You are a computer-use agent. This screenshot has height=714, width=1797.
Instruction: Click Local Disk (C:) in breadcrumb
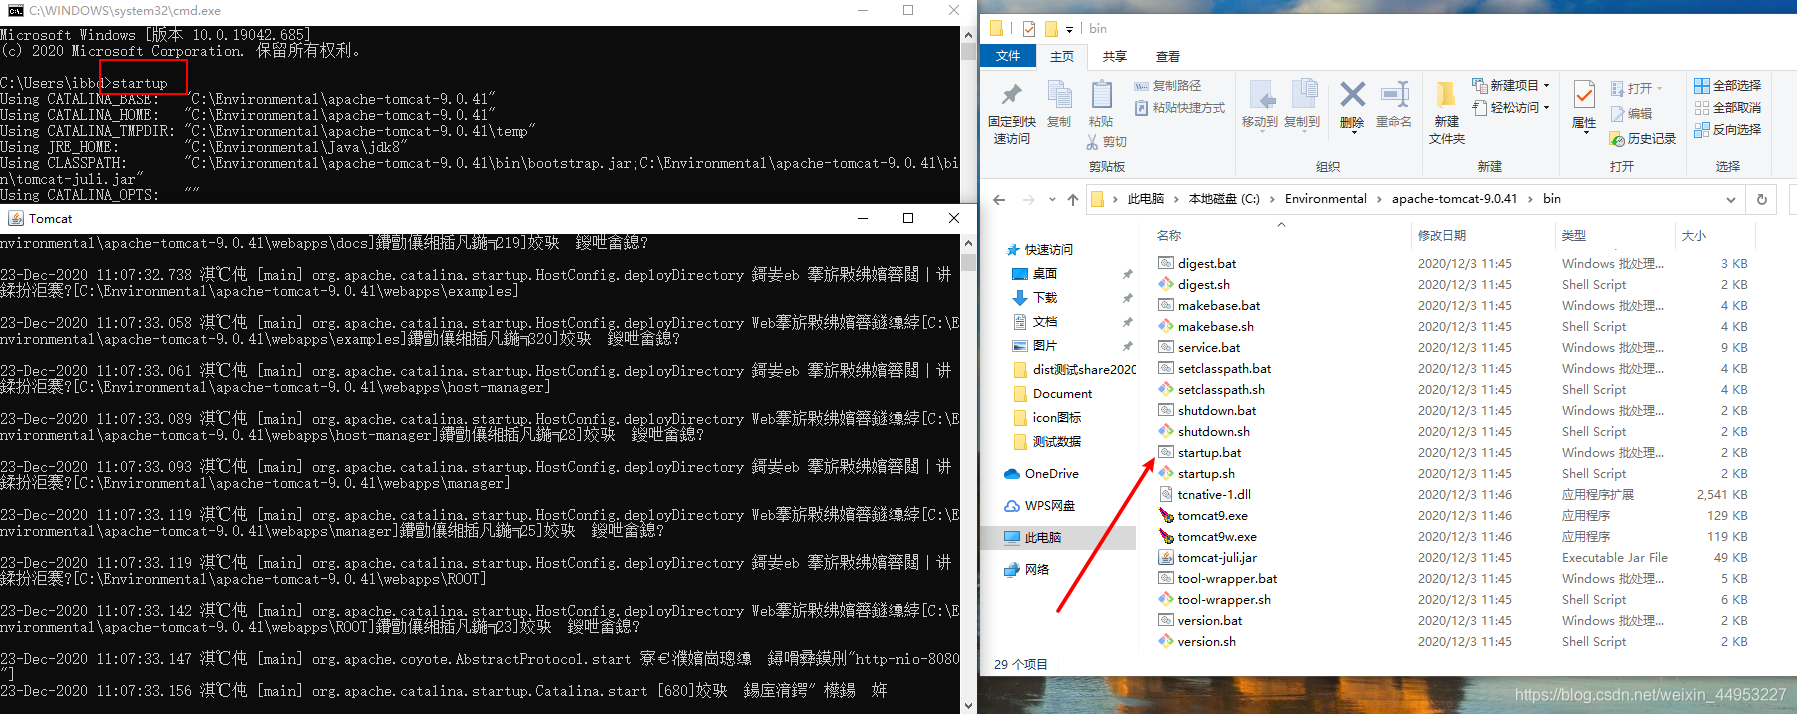tap(1224, 199)
